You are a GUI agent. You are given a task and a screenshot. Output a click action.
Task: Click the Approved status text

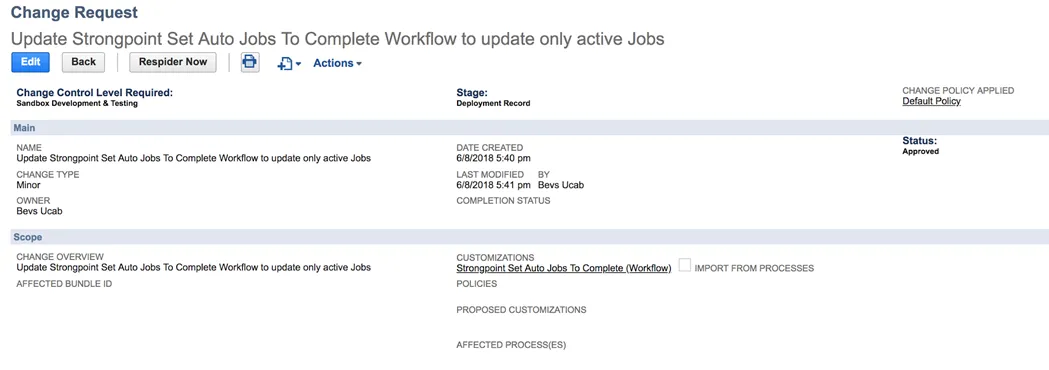click(921, 152)
